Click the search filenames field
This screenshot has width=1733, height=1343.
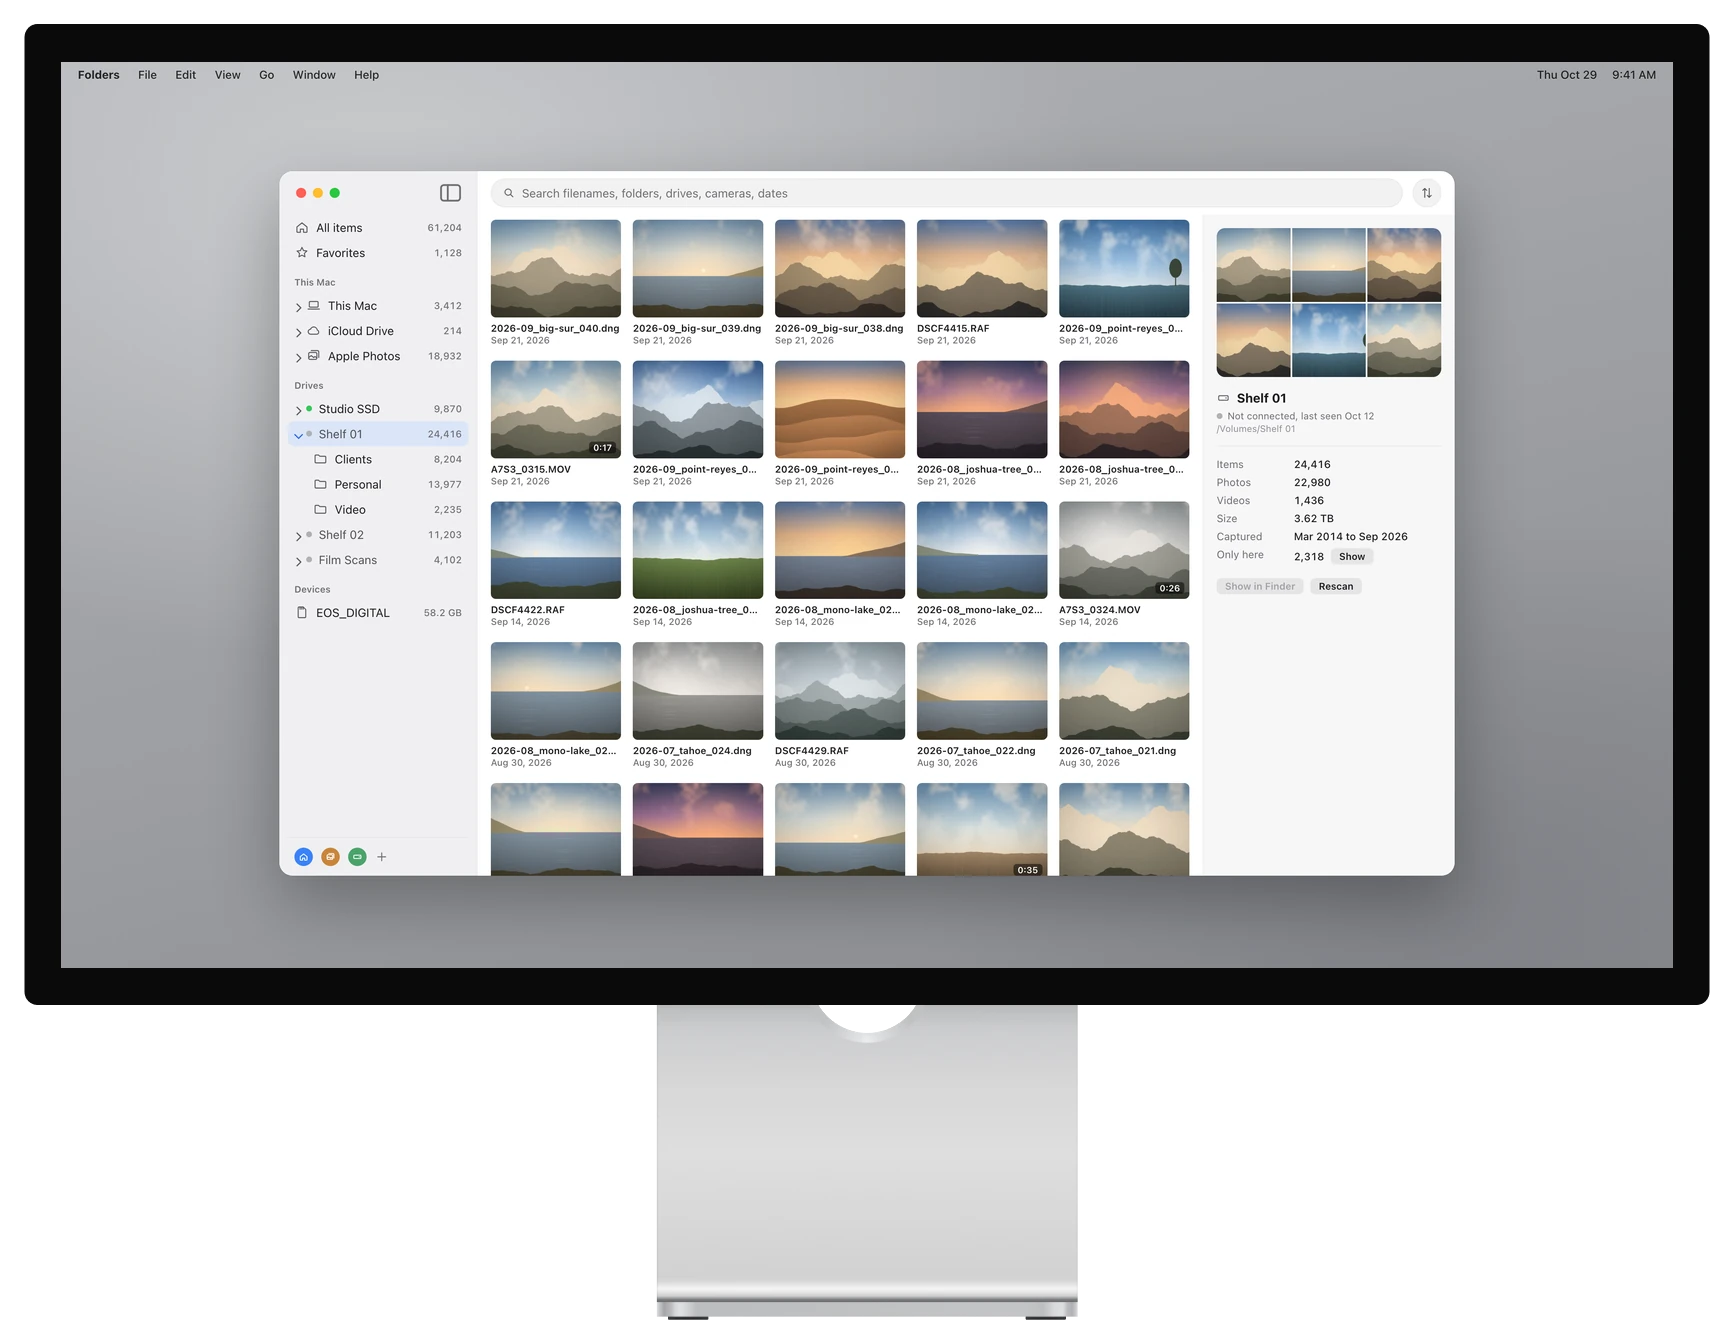click(946, 193)
